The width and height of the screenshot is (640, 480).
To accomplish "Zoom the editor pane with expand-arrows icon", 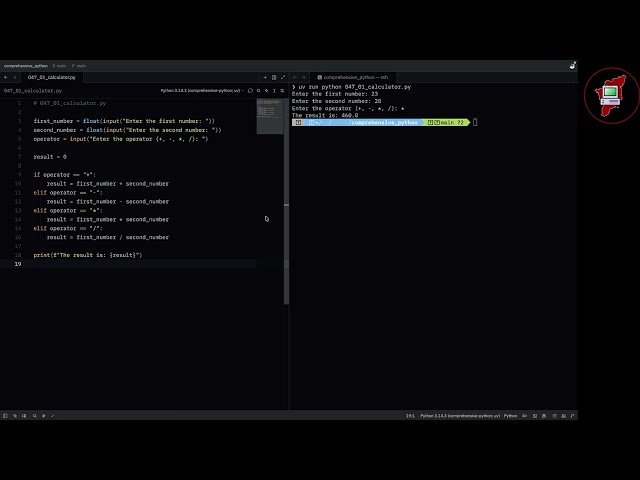I will (283, 77).
